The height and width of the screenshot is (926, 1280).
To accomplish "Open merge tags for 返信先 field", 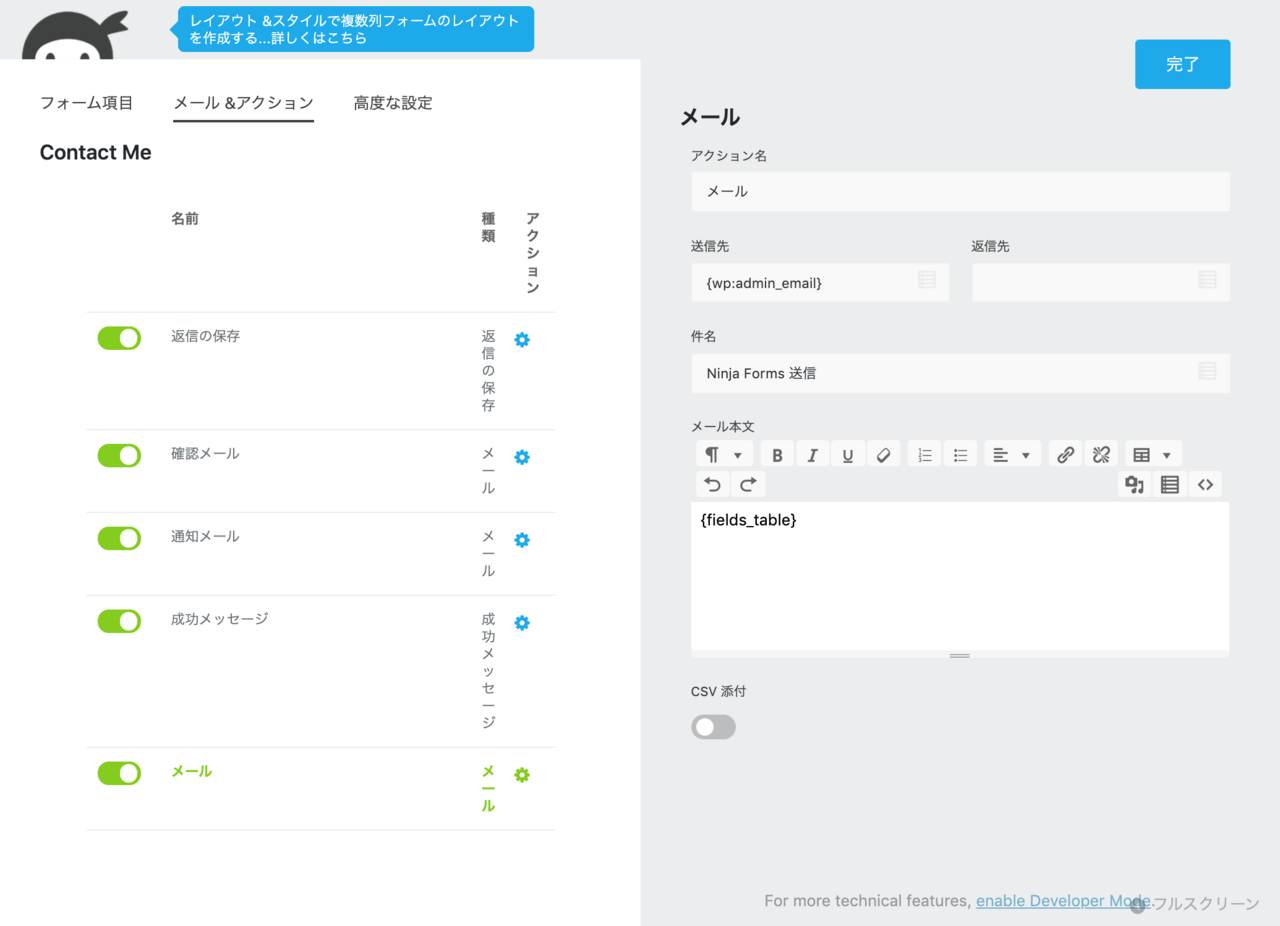I will point(1207,279).
